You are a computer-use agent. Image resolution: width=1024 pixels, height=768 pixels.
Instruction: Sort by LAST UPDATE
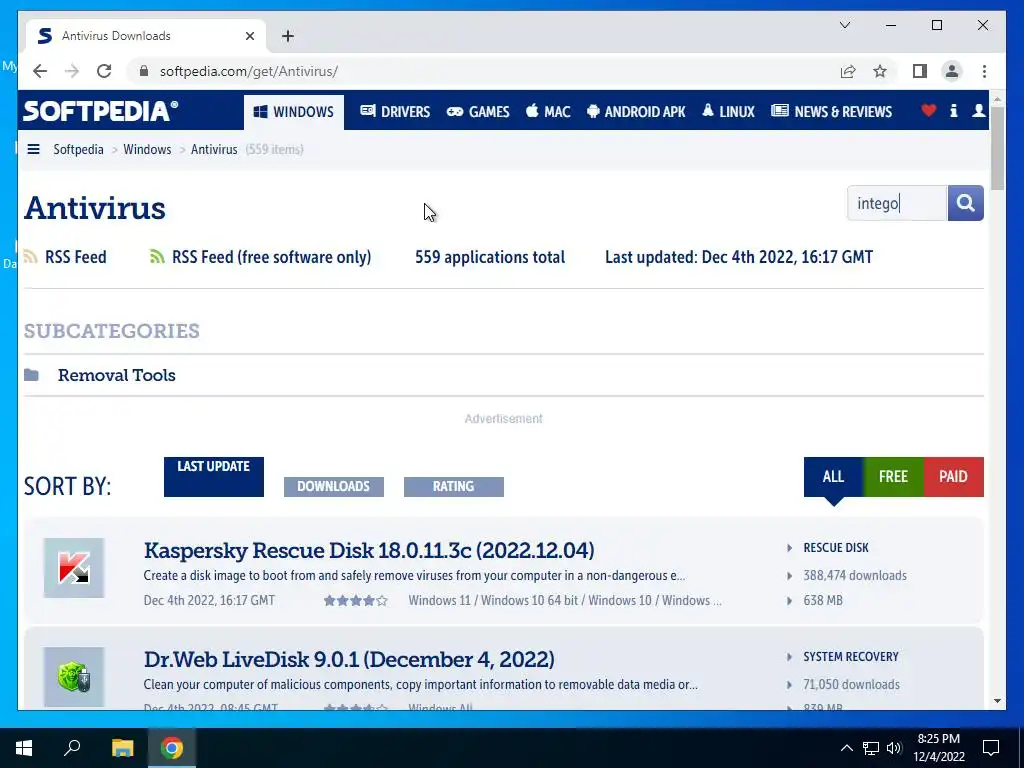214,477
